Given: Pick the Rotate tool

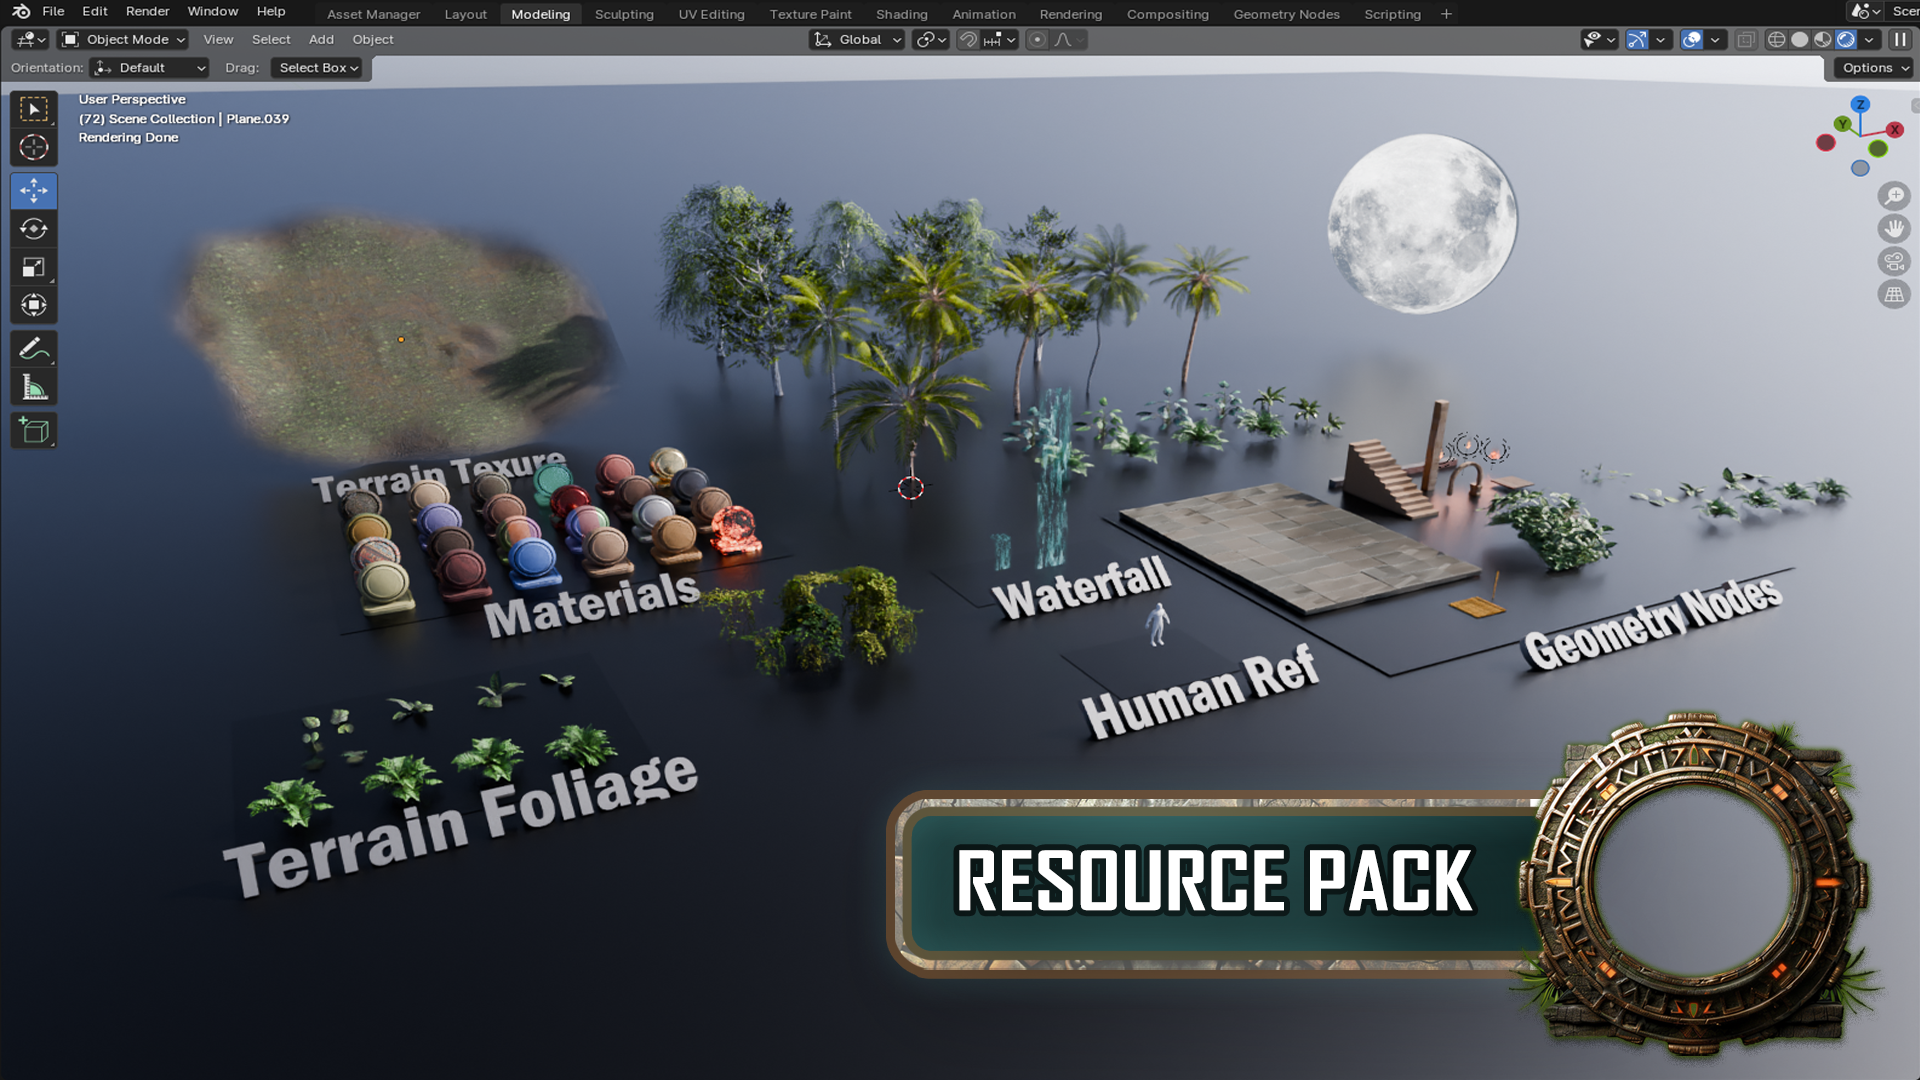Looking at the screenshot, I should (34, 229).
